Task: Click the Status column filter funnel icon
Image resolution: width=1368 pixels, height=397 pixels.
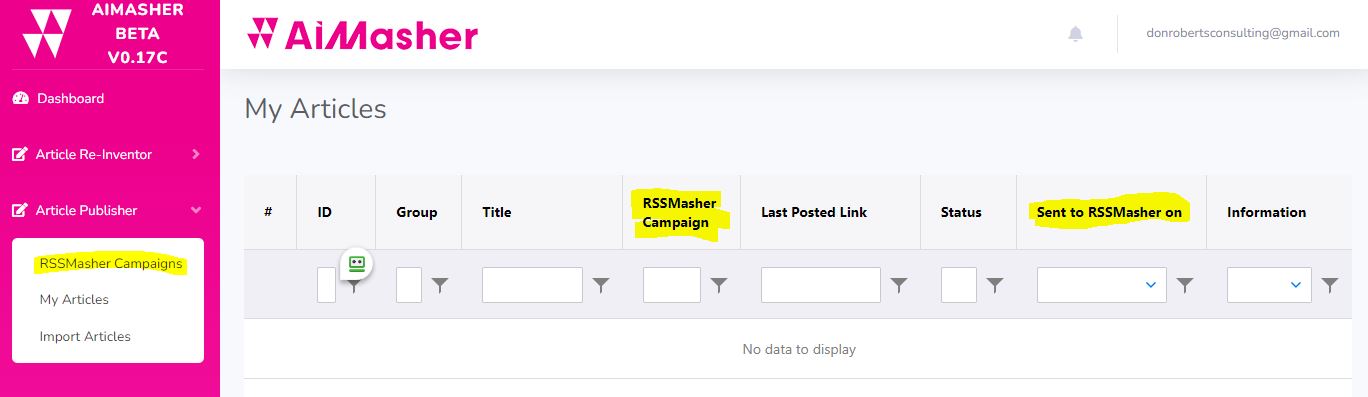Action: click(x=995, y=286)
